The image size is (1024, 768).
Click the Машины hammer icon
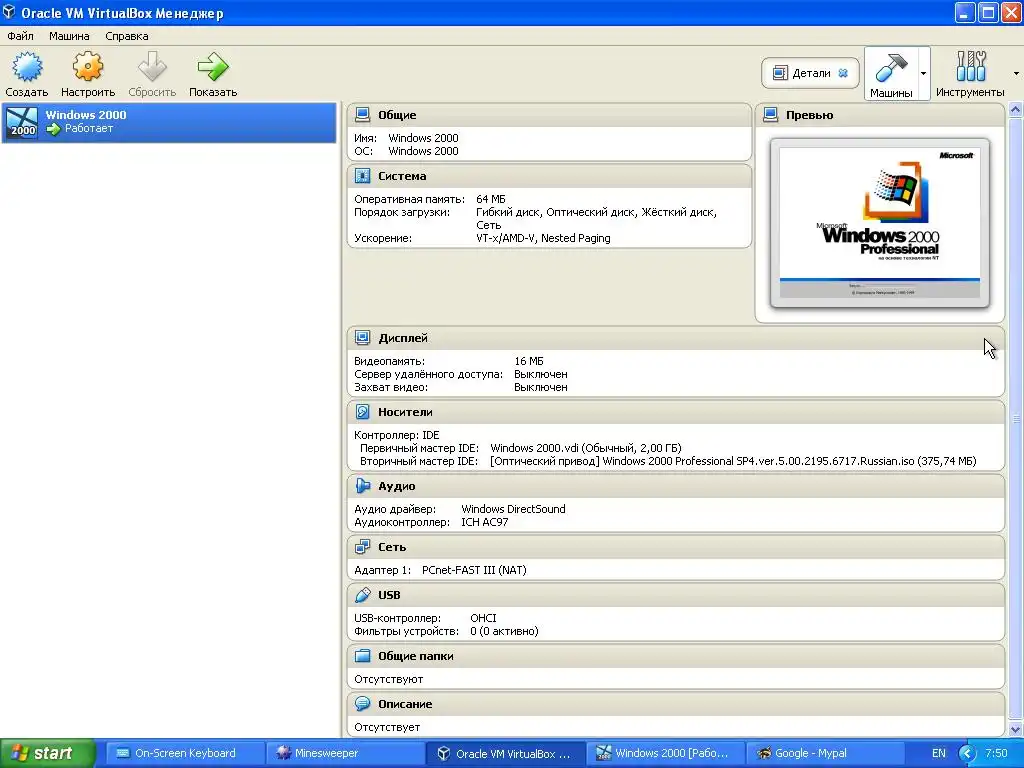[x=891, y=67]
